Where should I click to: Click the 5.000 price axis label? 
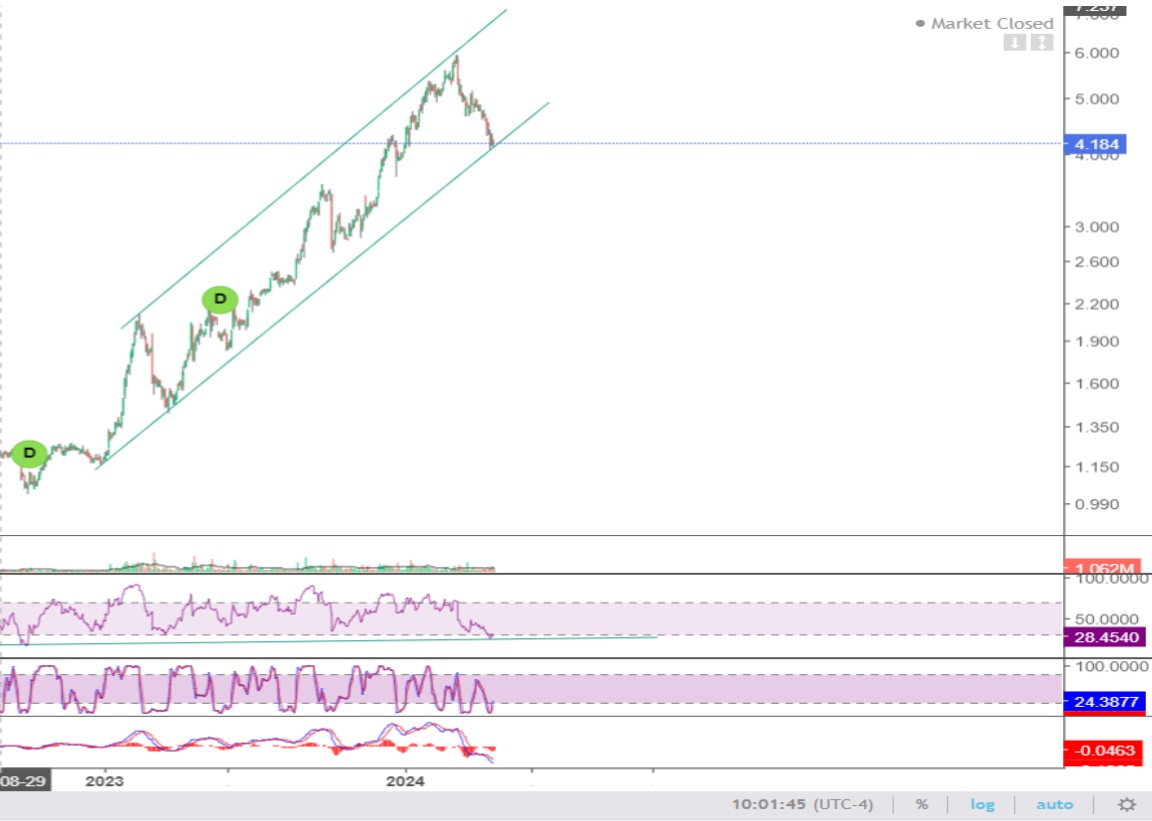(1097, 98)
